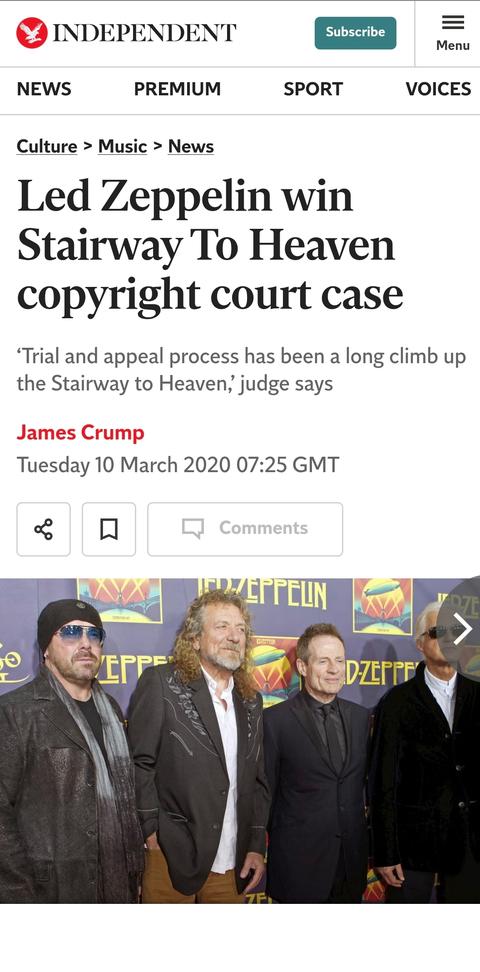Viewport: 480px width, 972px height.
Task: Tap the Menu label under hamburger
Action: point(453,45)
